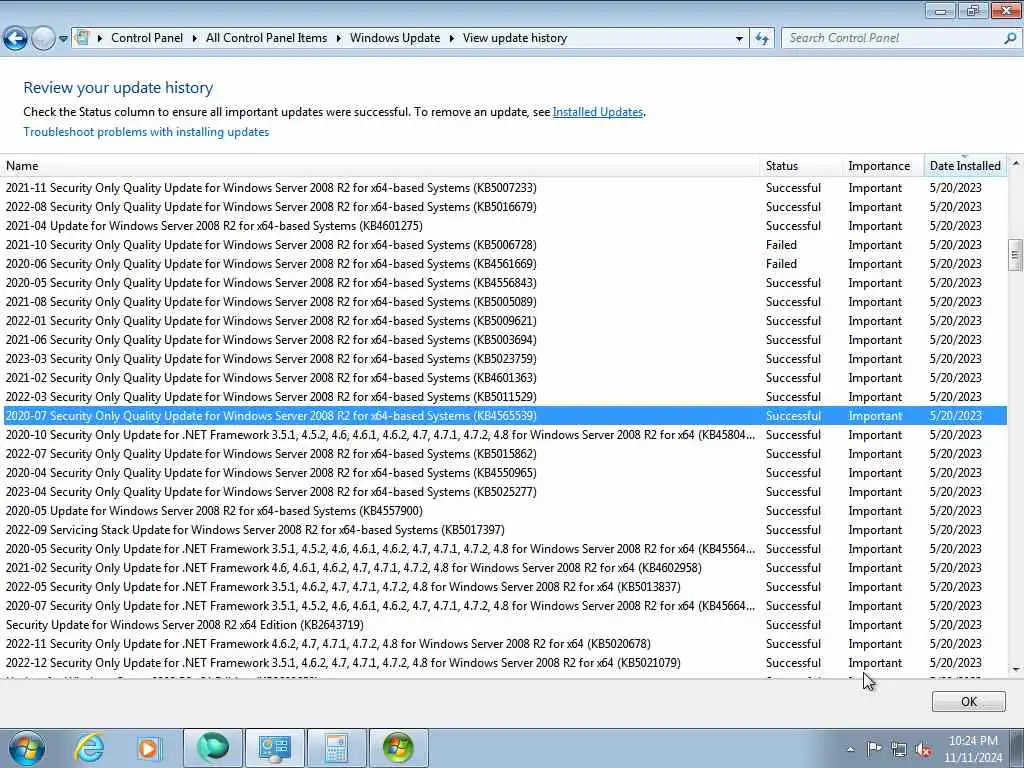1024x768 pixels.
Task: Select the KB4602958 .NET Framework update row
Action: pyautogui.click(x=505, y=568)
